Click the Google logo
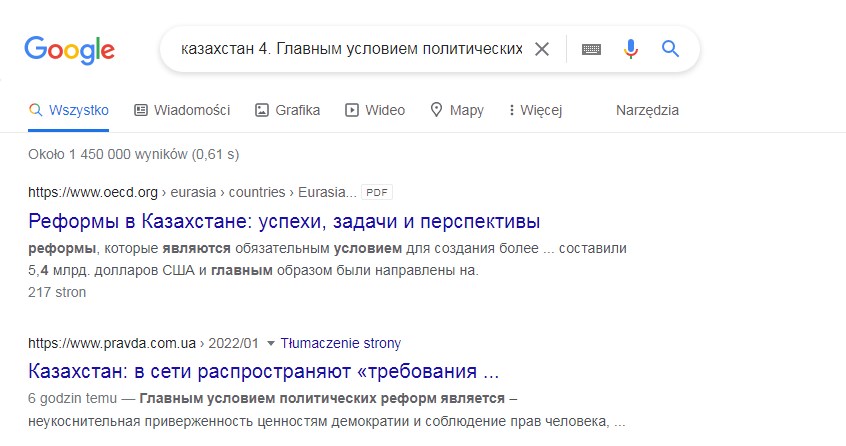 (70, 50)
